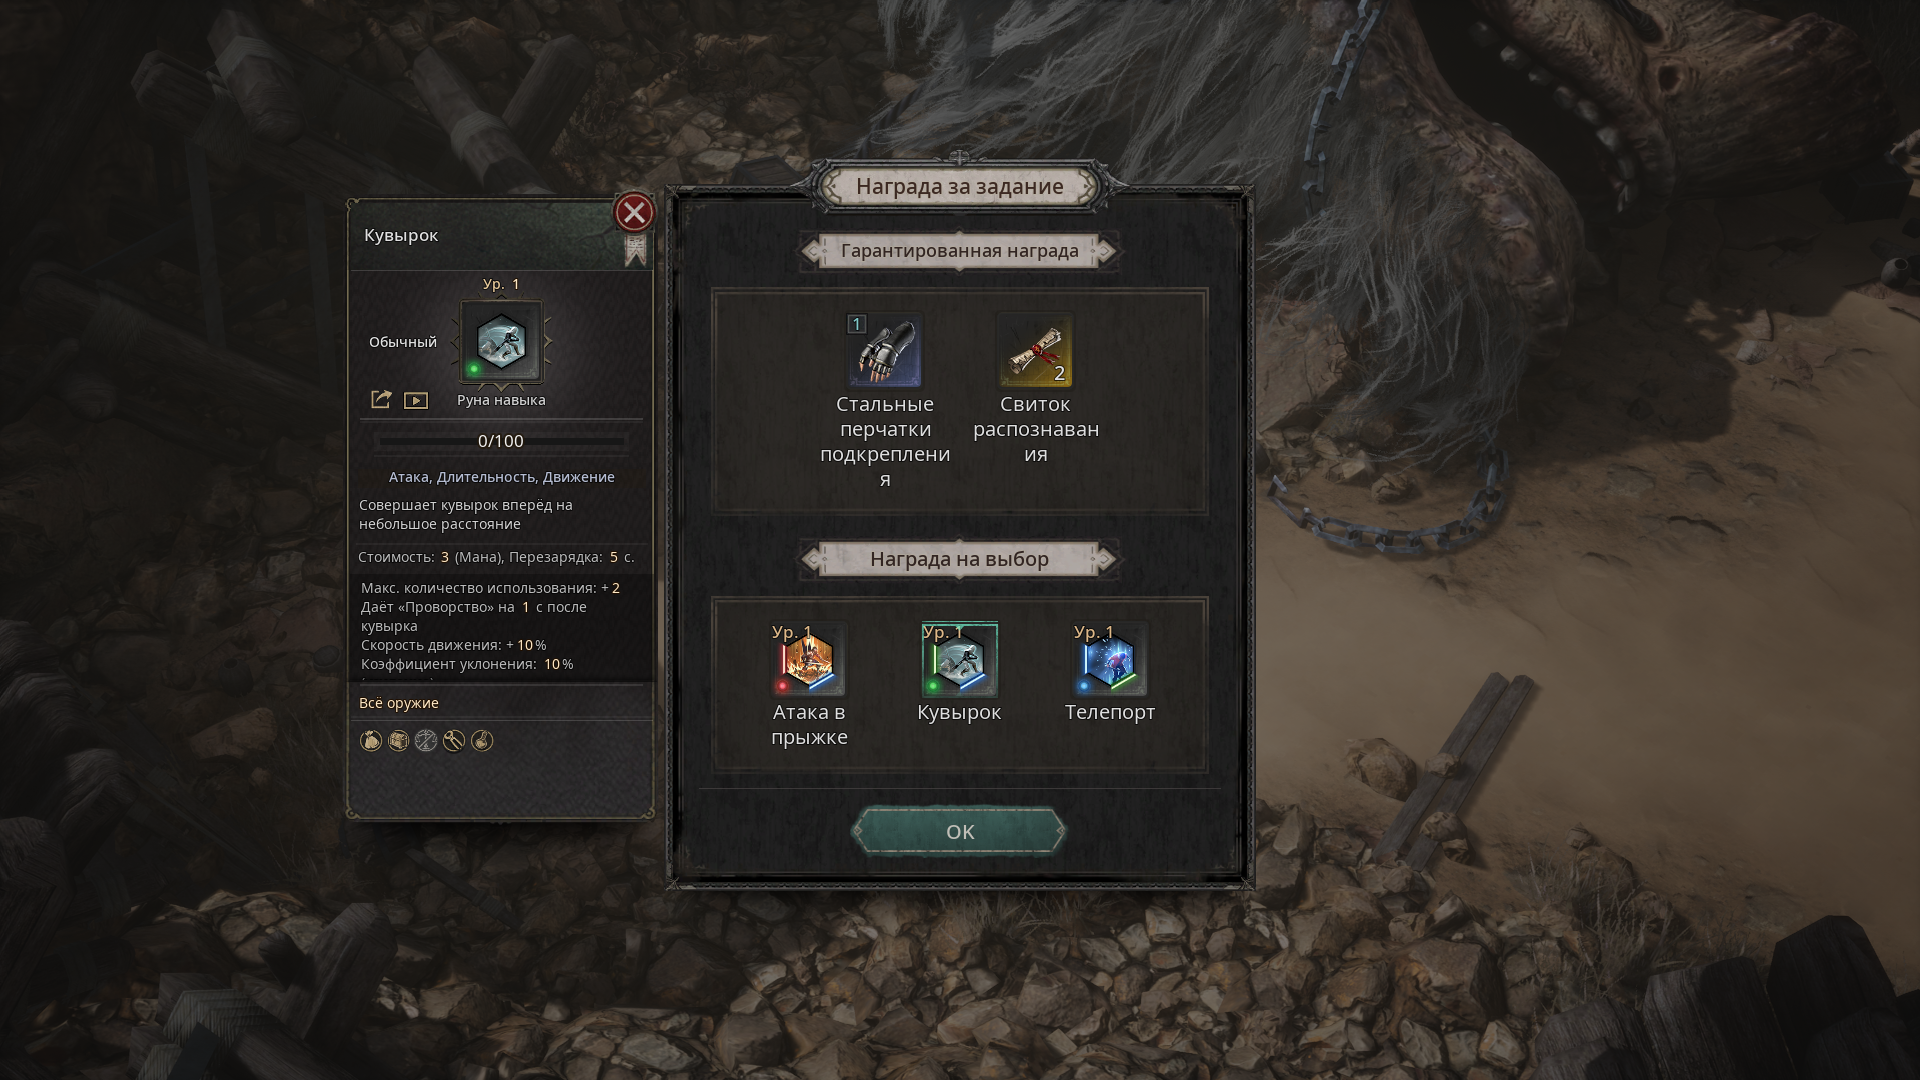The image size is (1920, 1080).
Task: Select the Кувырок skill rune reward
Action: tap(959, 660)
